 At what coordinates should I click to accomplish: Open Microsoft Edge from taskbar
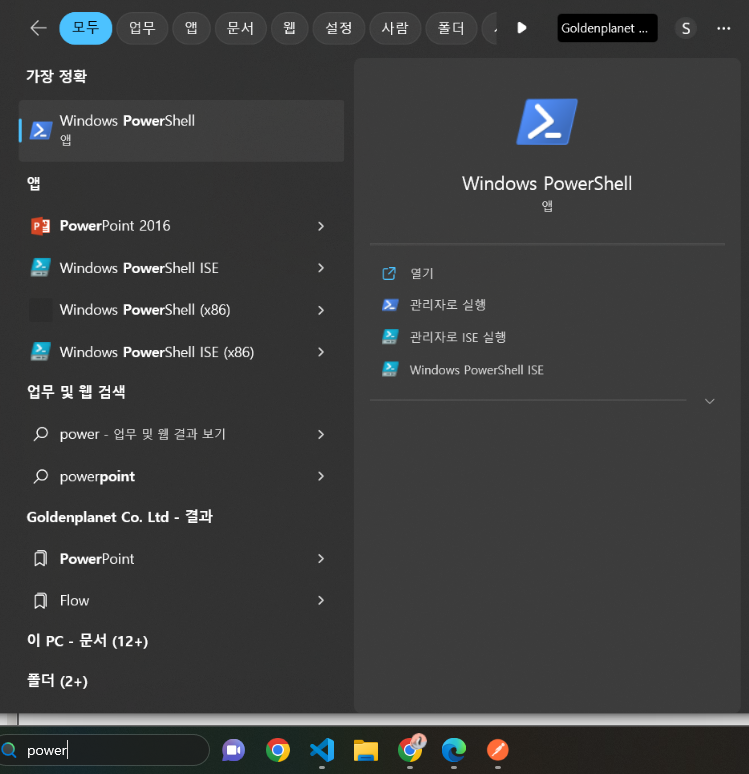[454, 750]
